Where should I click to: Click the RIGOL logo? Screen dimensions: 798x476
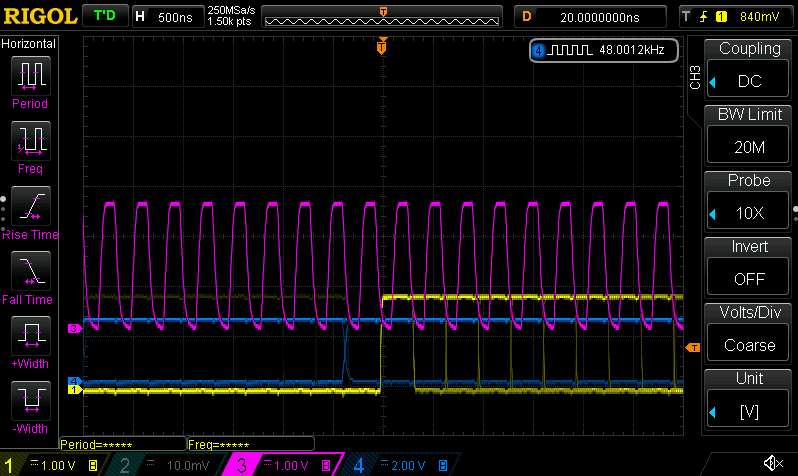[38, 16]
